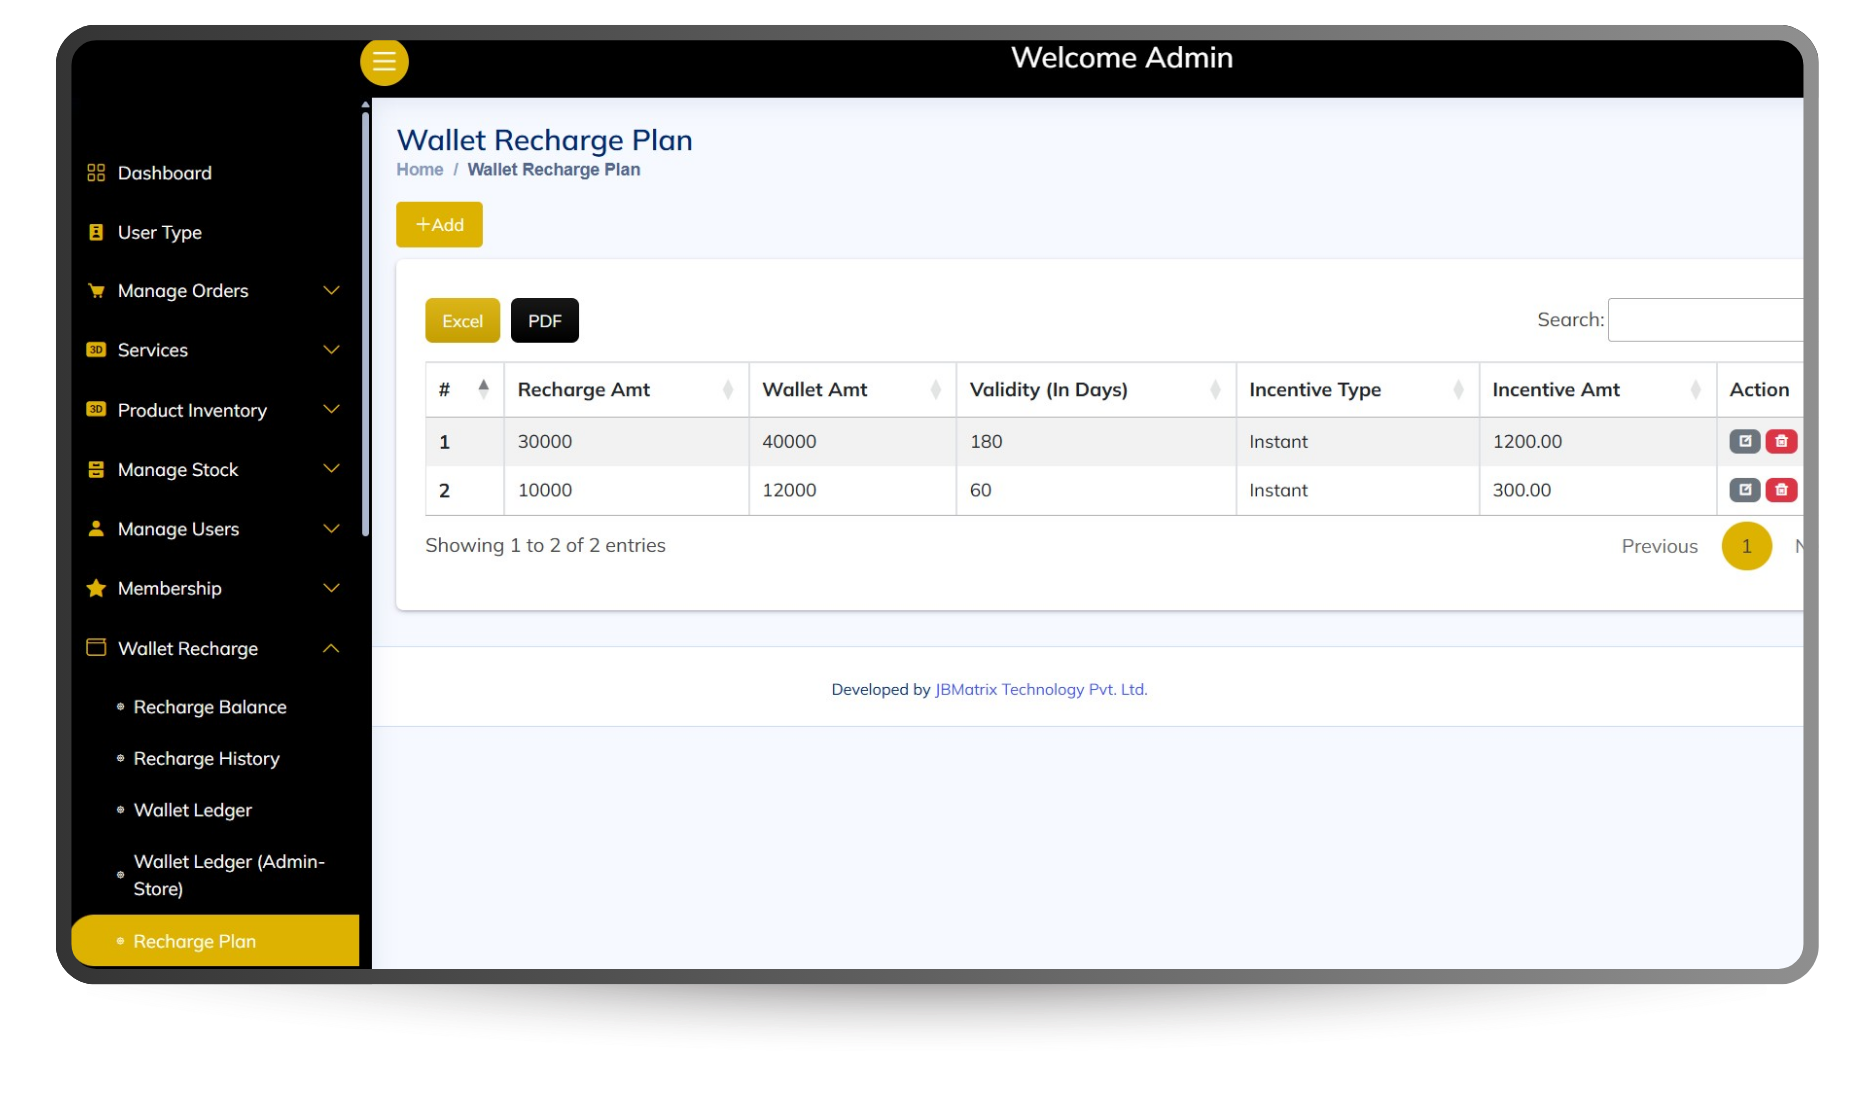Collapse the Wallet Recharge menu
The height and width of the screenshot is (1094, 1875).
(x=331, y=648)
